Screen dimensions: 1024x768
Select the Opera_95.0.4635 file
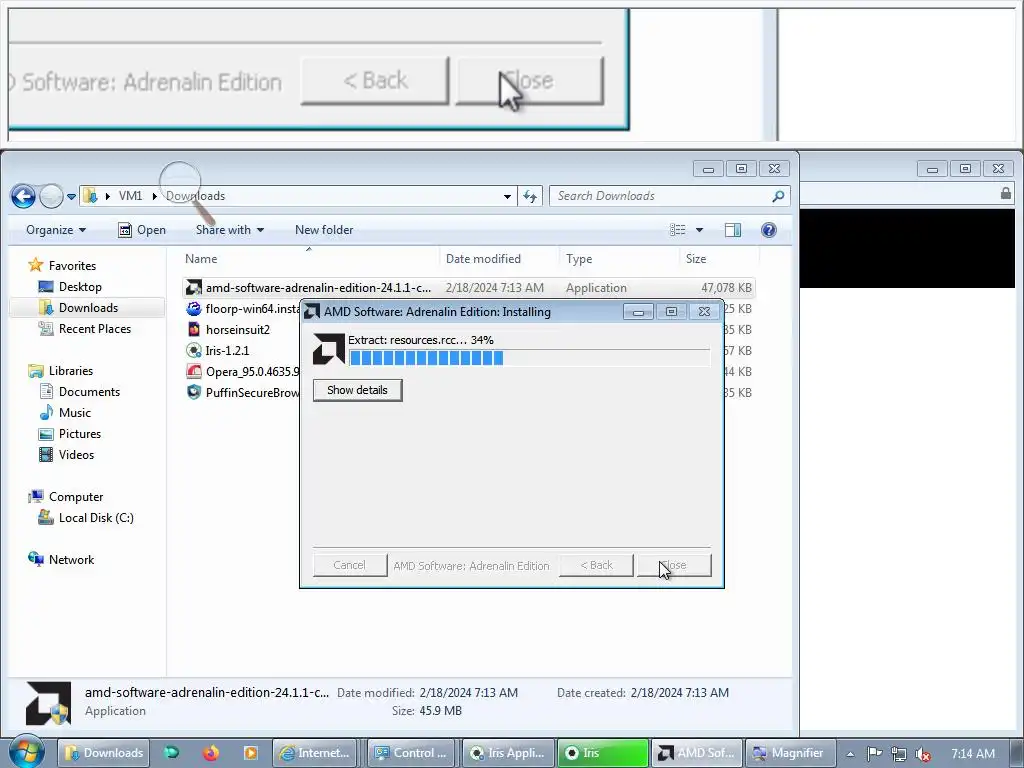244,372
